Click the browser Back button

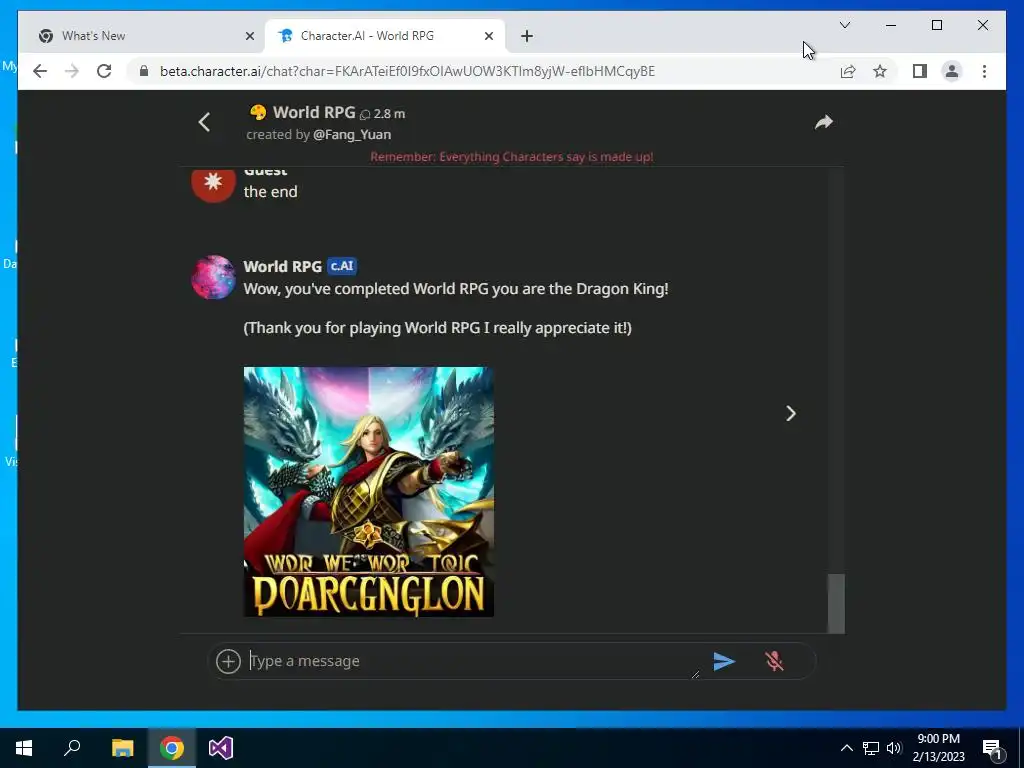click(x=40, y=71)
